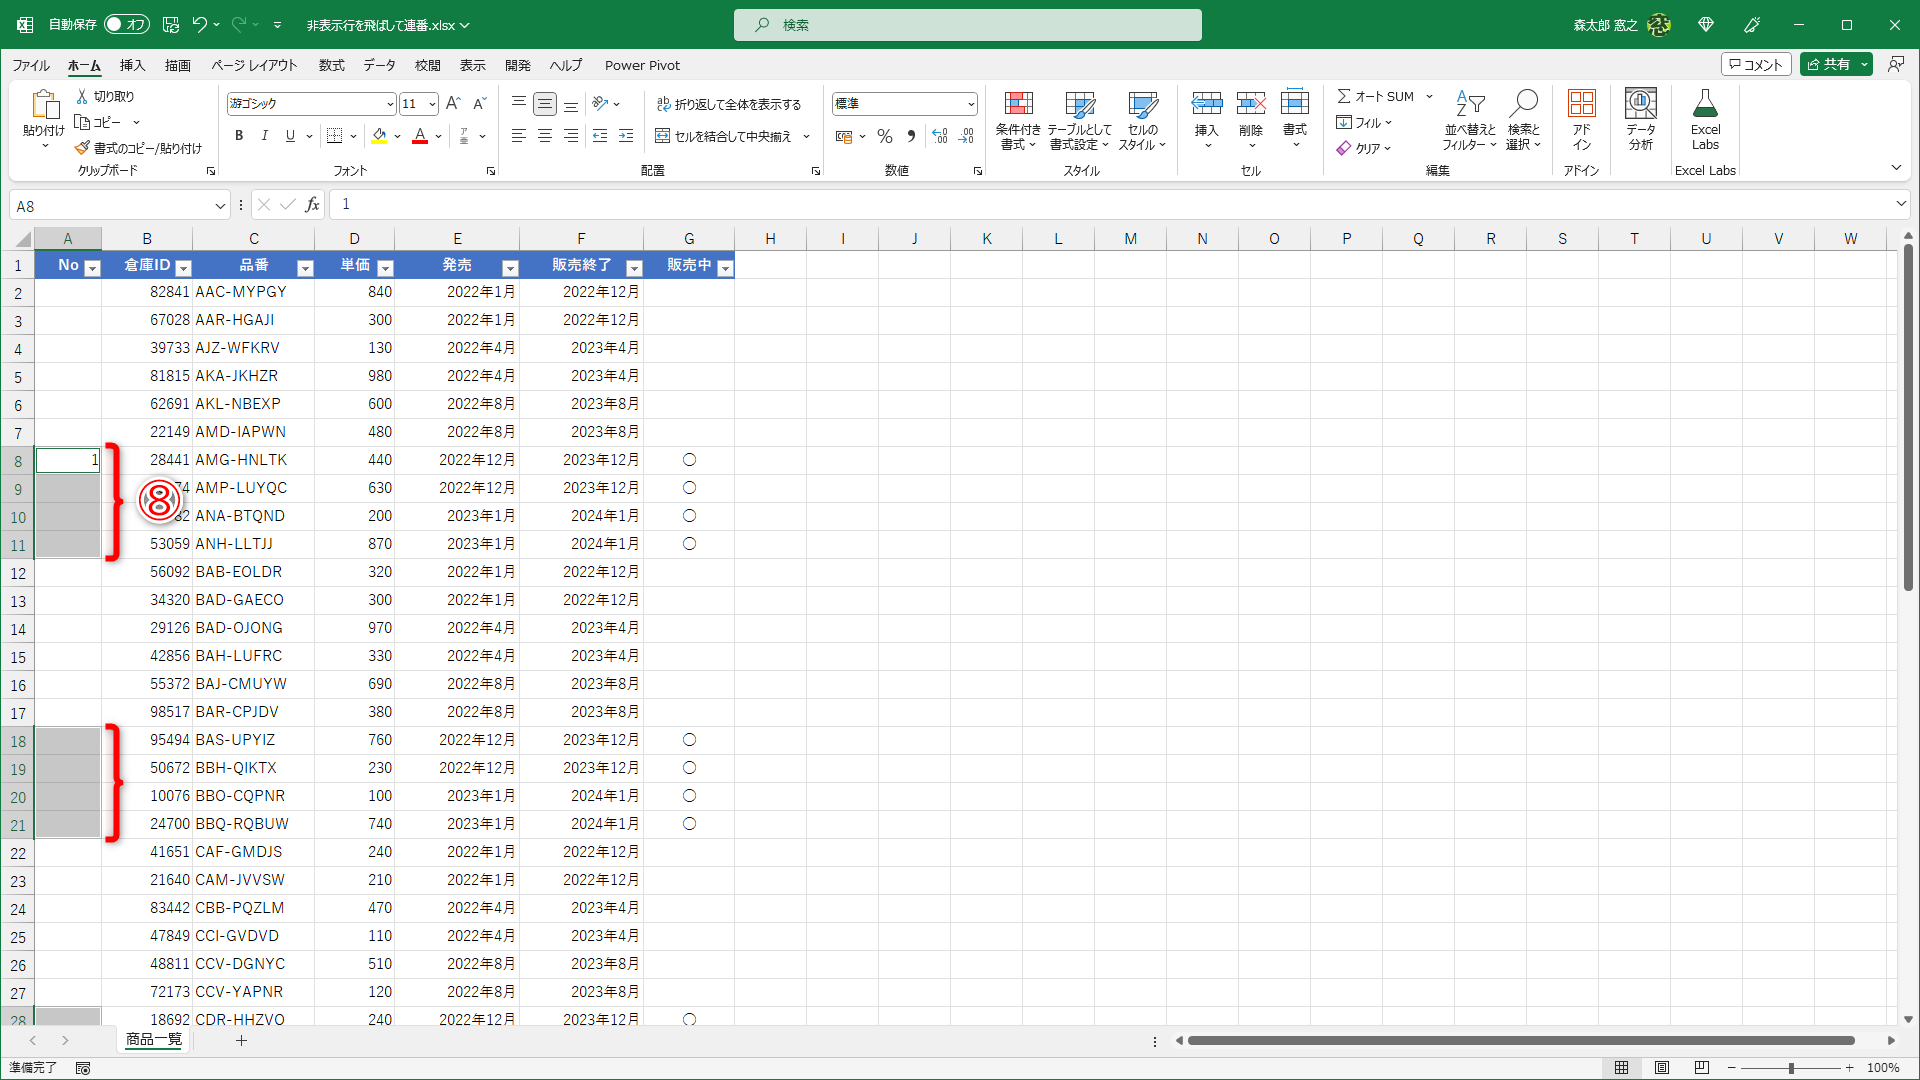This screenshot has width=1920, height=1080.
Task: Toggle the AutoSave switch
Action: (127, 24)
